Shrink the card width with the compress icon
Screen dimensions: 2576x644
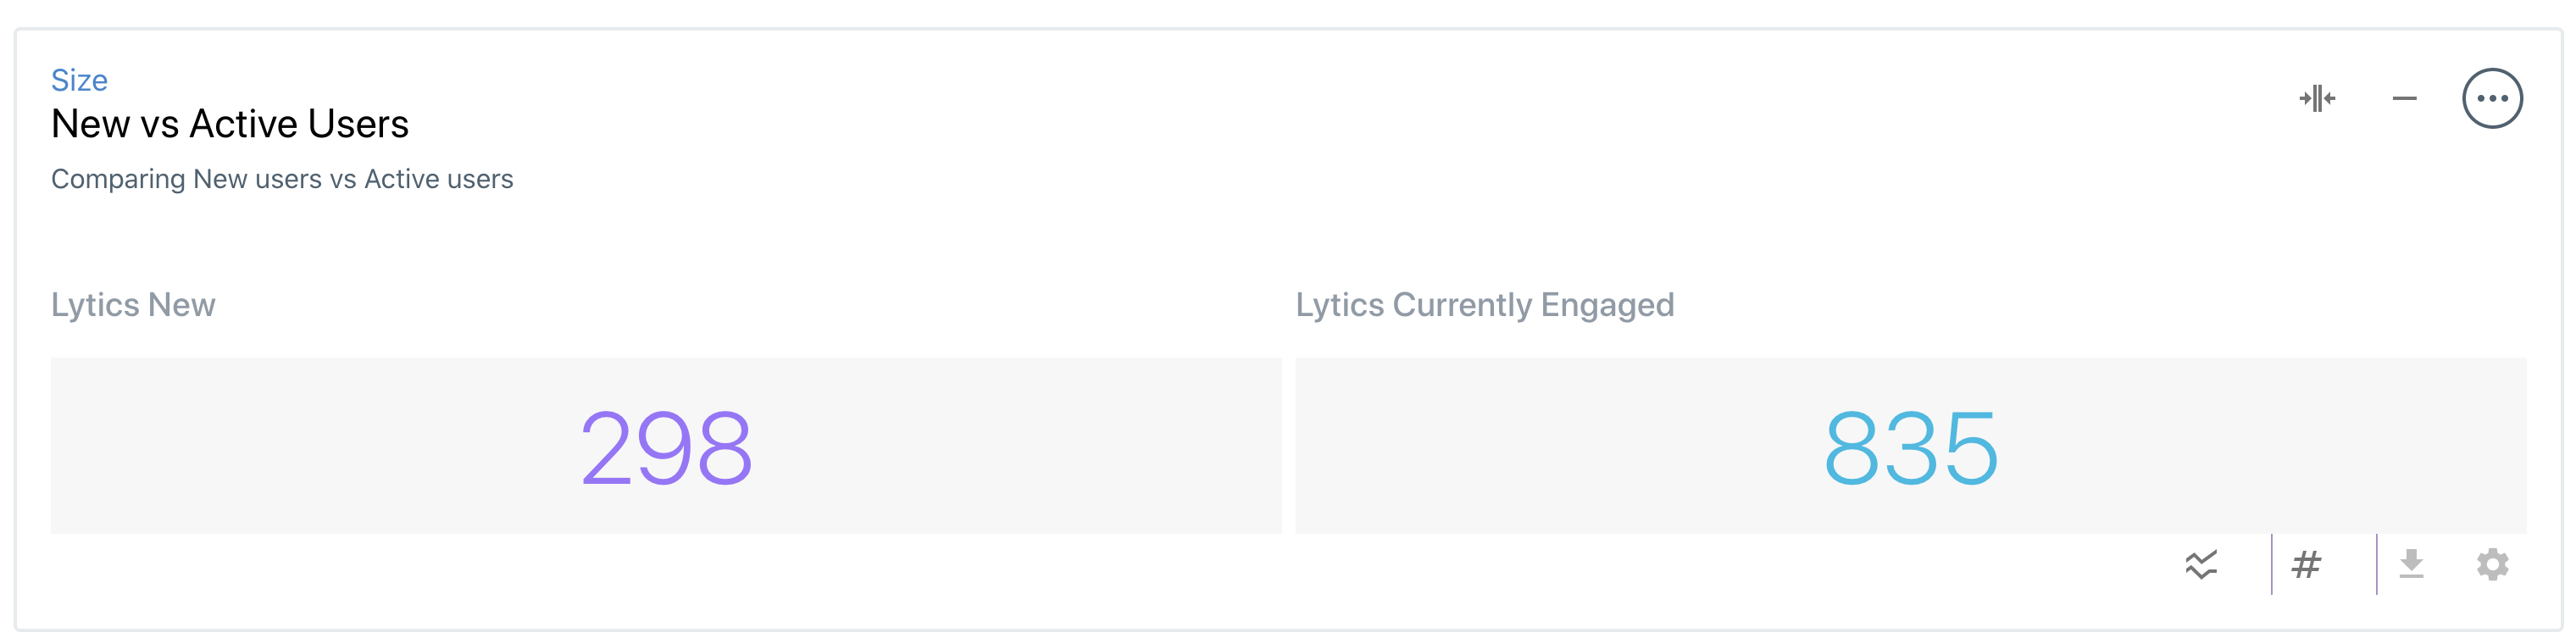(2317, 98)
